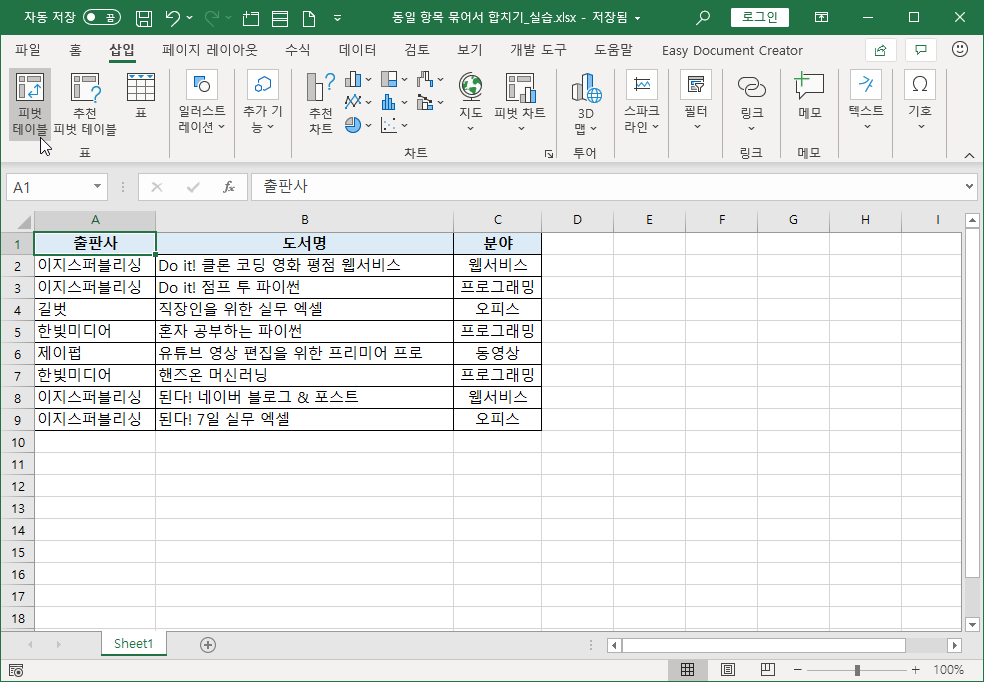
Task: Open the Link (링크) button
Action: (x=751, y=104)
